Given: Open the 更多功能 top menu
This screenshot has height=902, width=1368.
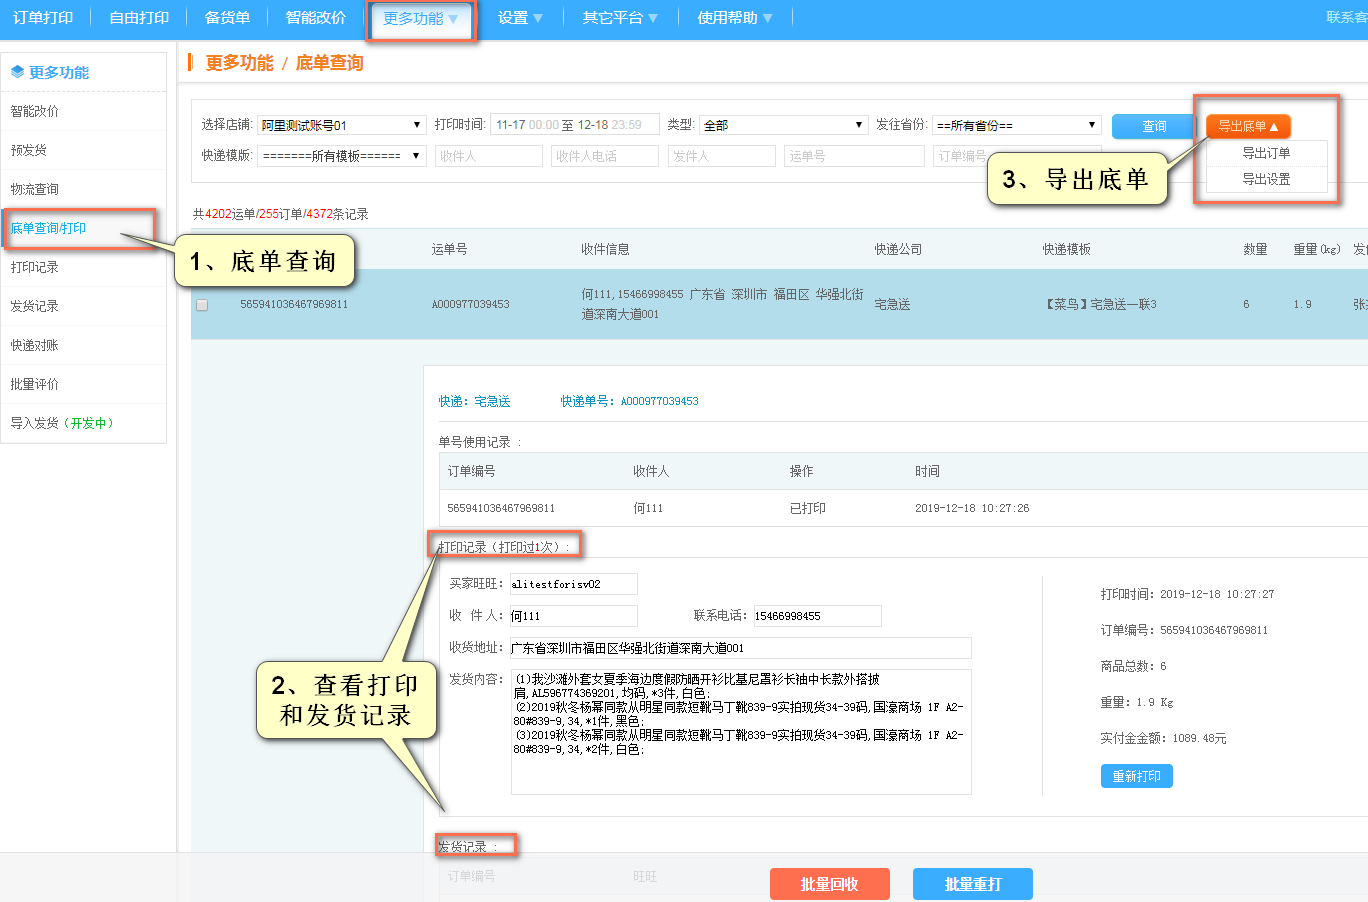Looking at the screenshot, I should 420,18.
